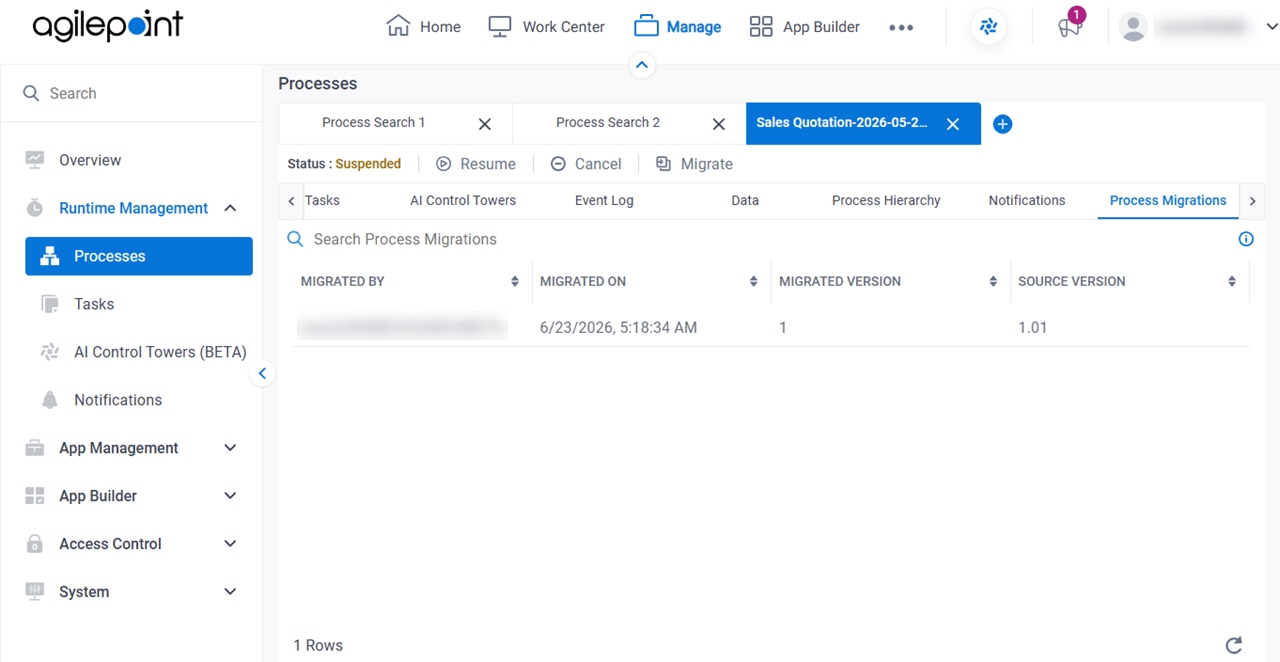
Task: Go to Work Center
Action: point(546,27)
